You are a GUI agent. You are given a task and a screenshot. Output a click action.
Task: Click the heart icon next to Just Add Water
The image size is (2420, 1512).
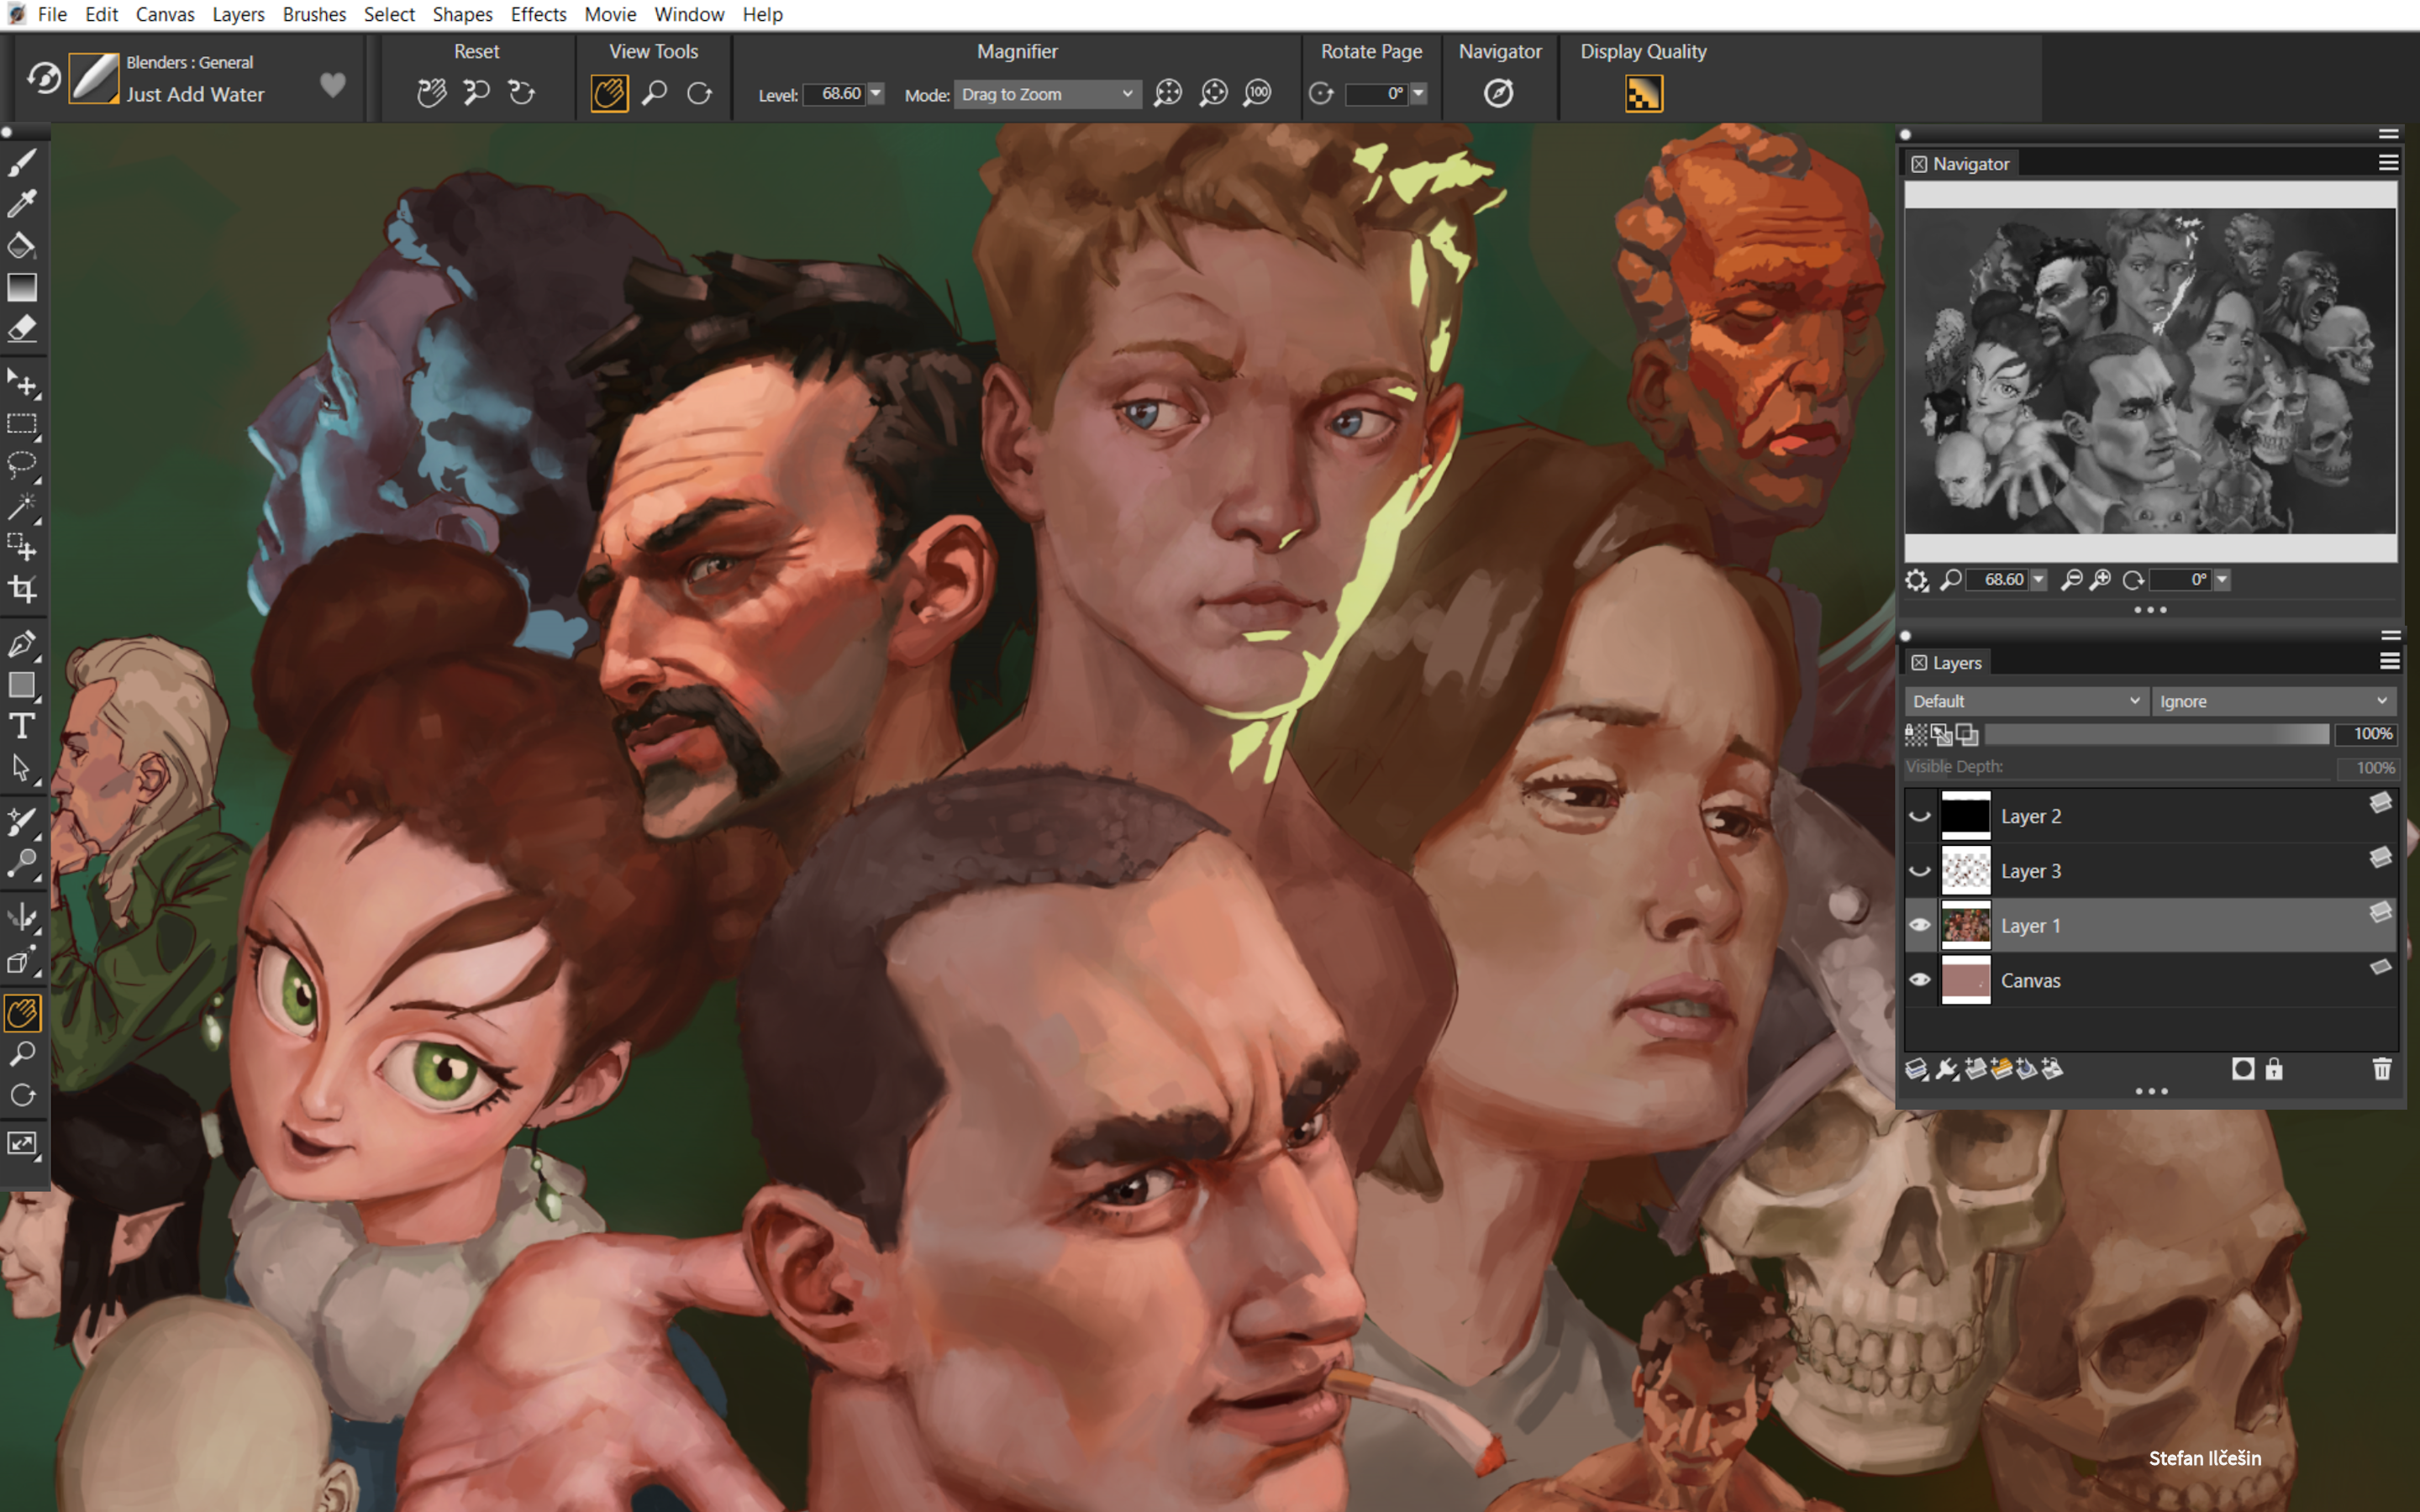[331, 85]
